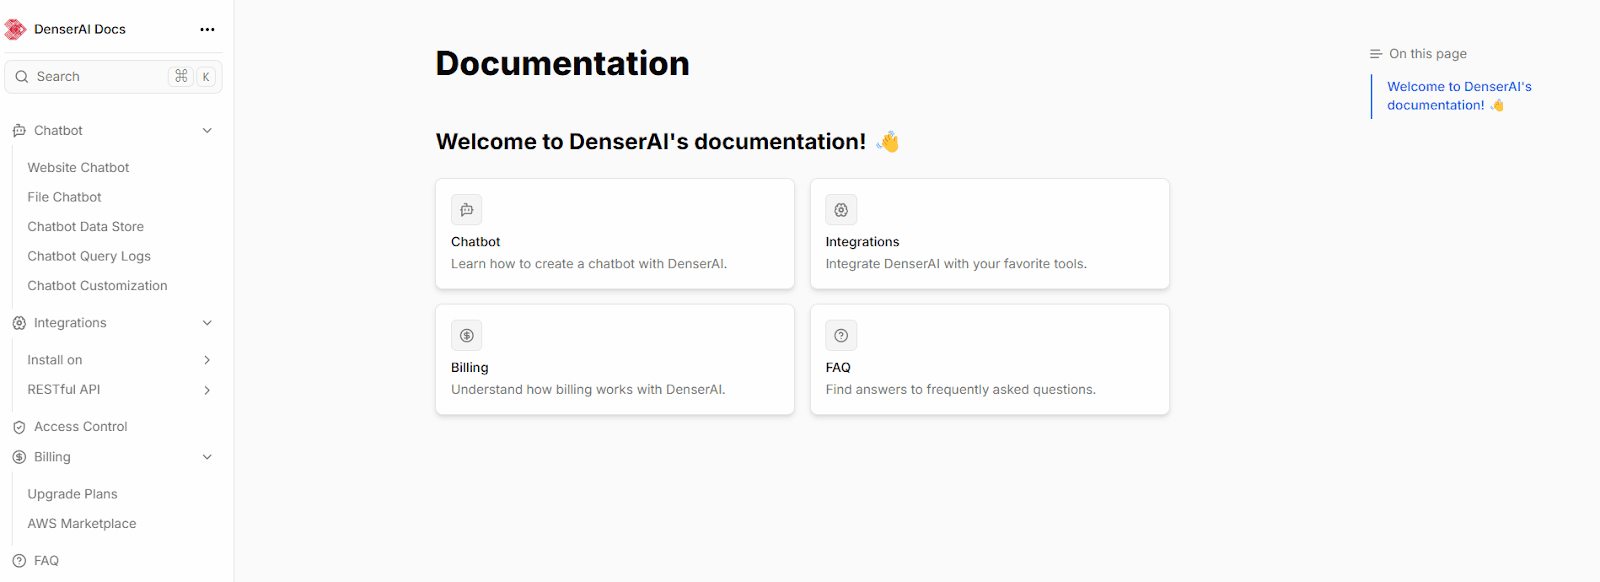Click 'Find answers to frequently asked questions' text

coord(961,390)
